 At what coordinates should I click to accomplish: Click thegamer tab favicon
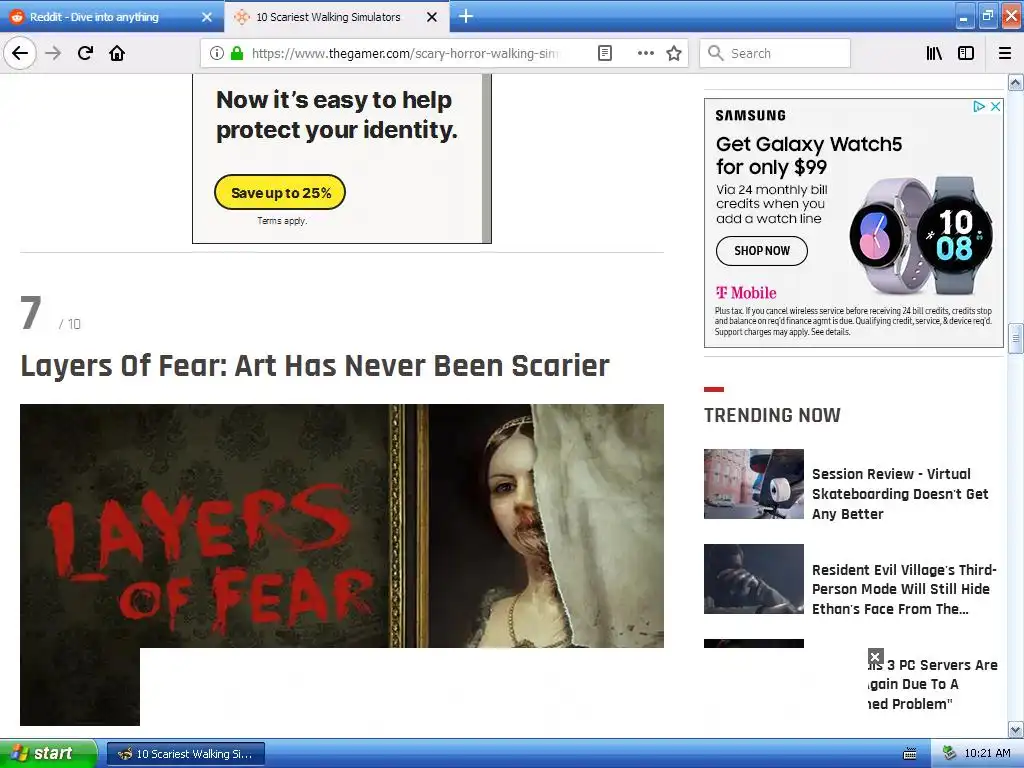click(x=242, y=17)
